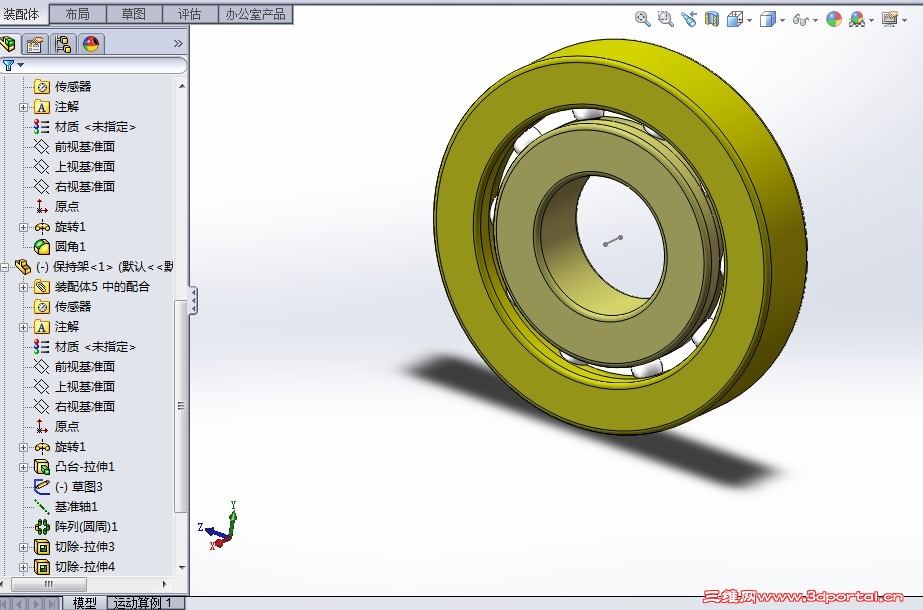Expand the 切除-拉伸4 feature
The image size is (923, 610).
[x=24, y=567]
